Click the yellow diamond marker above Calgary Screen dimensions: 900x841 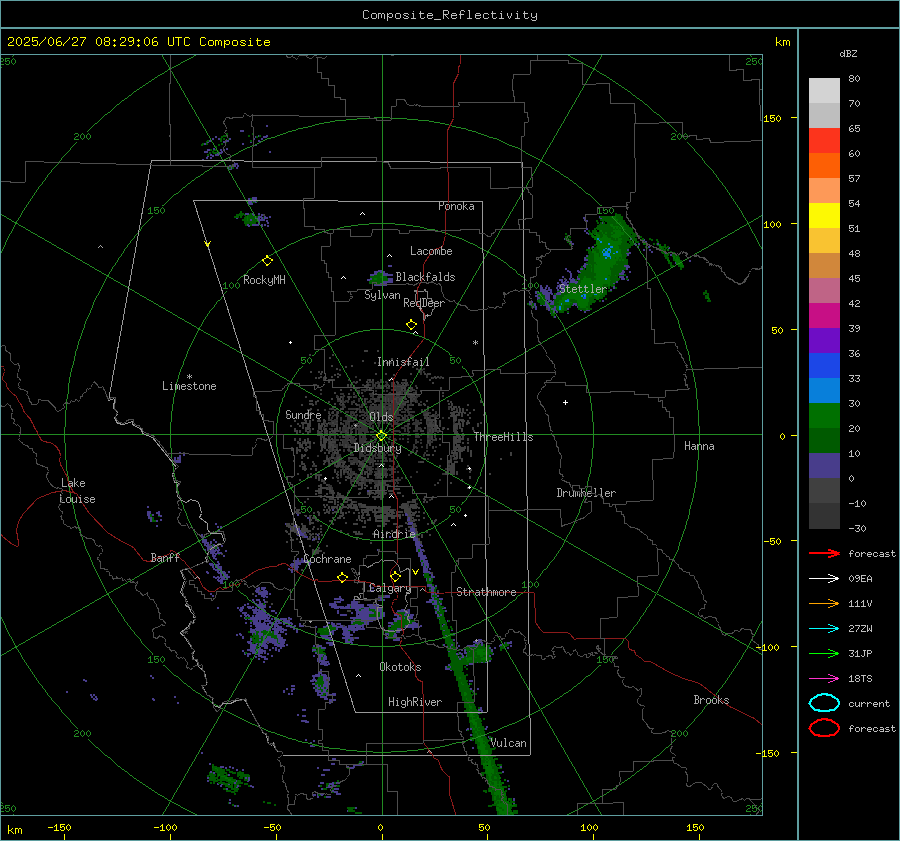pyautogui.click(x=395, y=576)
